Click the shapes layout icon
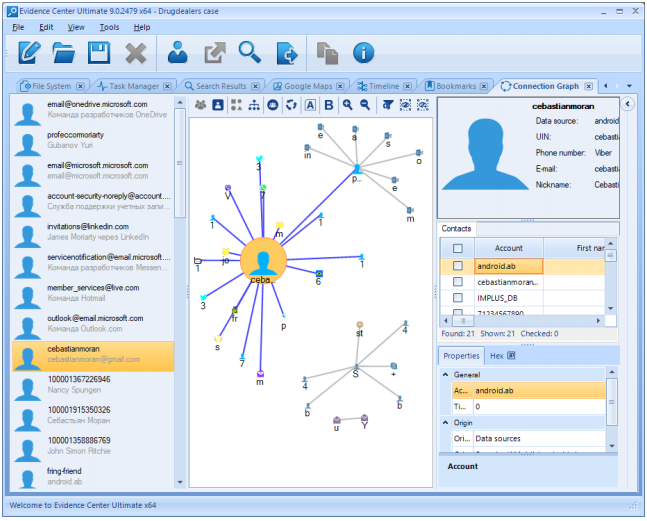The image size is (647, 521). pos(236,105)
